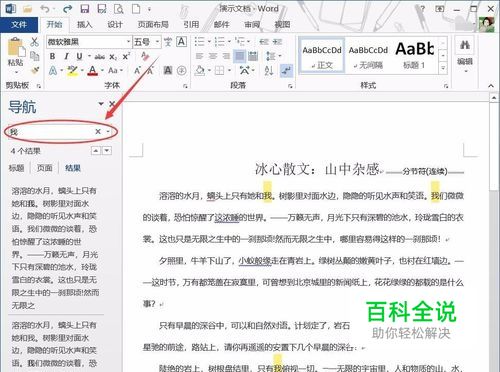Select the 无间隔 style
This screenshot has width=500, height=372.
point(368,56)
